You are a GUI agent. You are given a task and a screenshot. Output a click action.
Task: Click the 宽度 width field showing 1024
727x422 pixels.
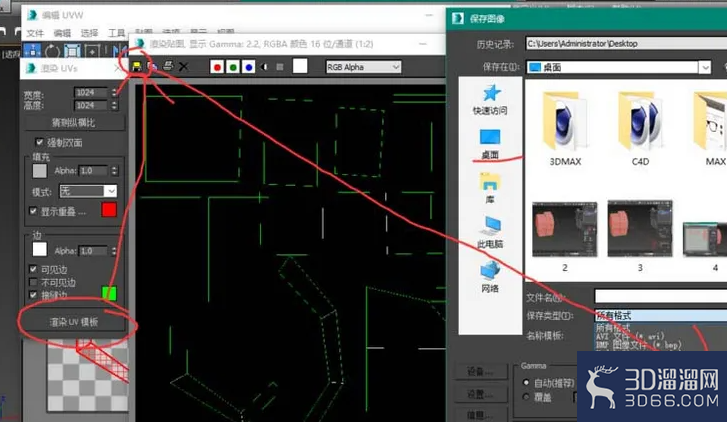coord(91,92)
